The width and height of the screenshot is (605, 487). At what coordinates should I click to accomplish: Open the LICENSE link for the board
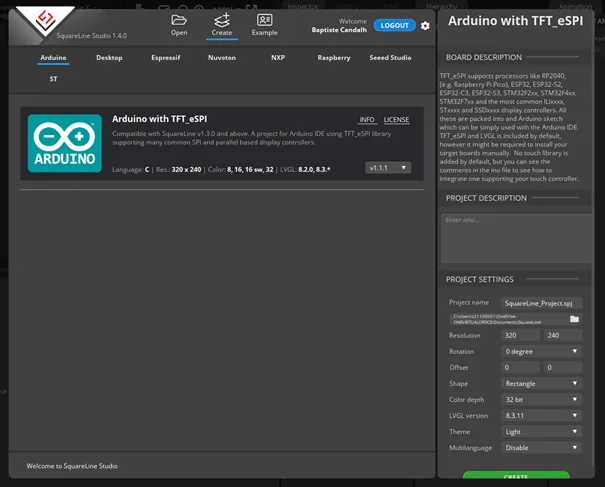396,120
